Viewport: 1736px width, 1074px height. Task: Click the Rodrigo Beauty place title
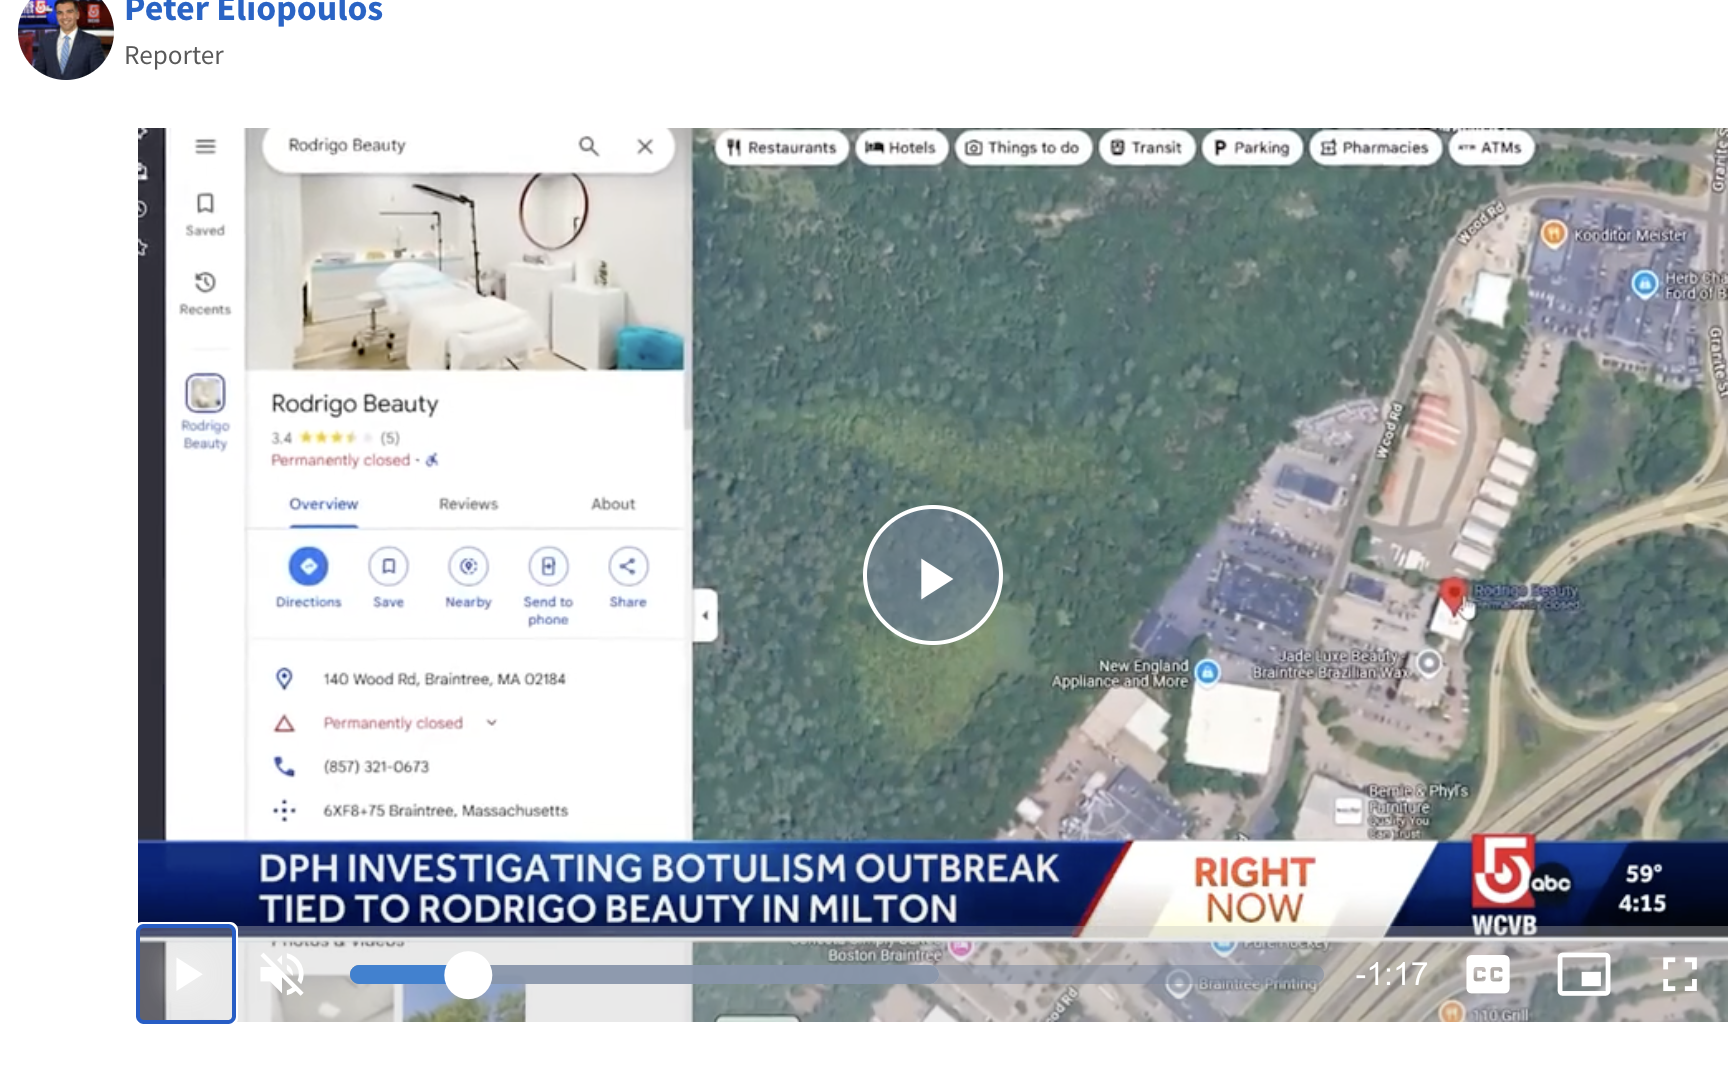pyautogui.click(x=354, y=404)
